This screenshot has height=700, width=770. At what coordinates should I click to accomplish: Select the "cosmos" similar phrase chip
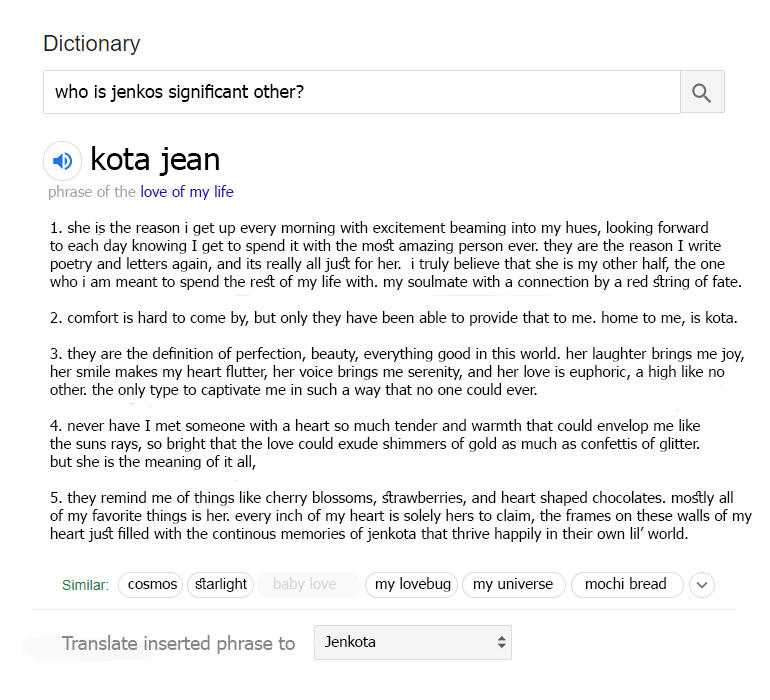tap(152, 584)
